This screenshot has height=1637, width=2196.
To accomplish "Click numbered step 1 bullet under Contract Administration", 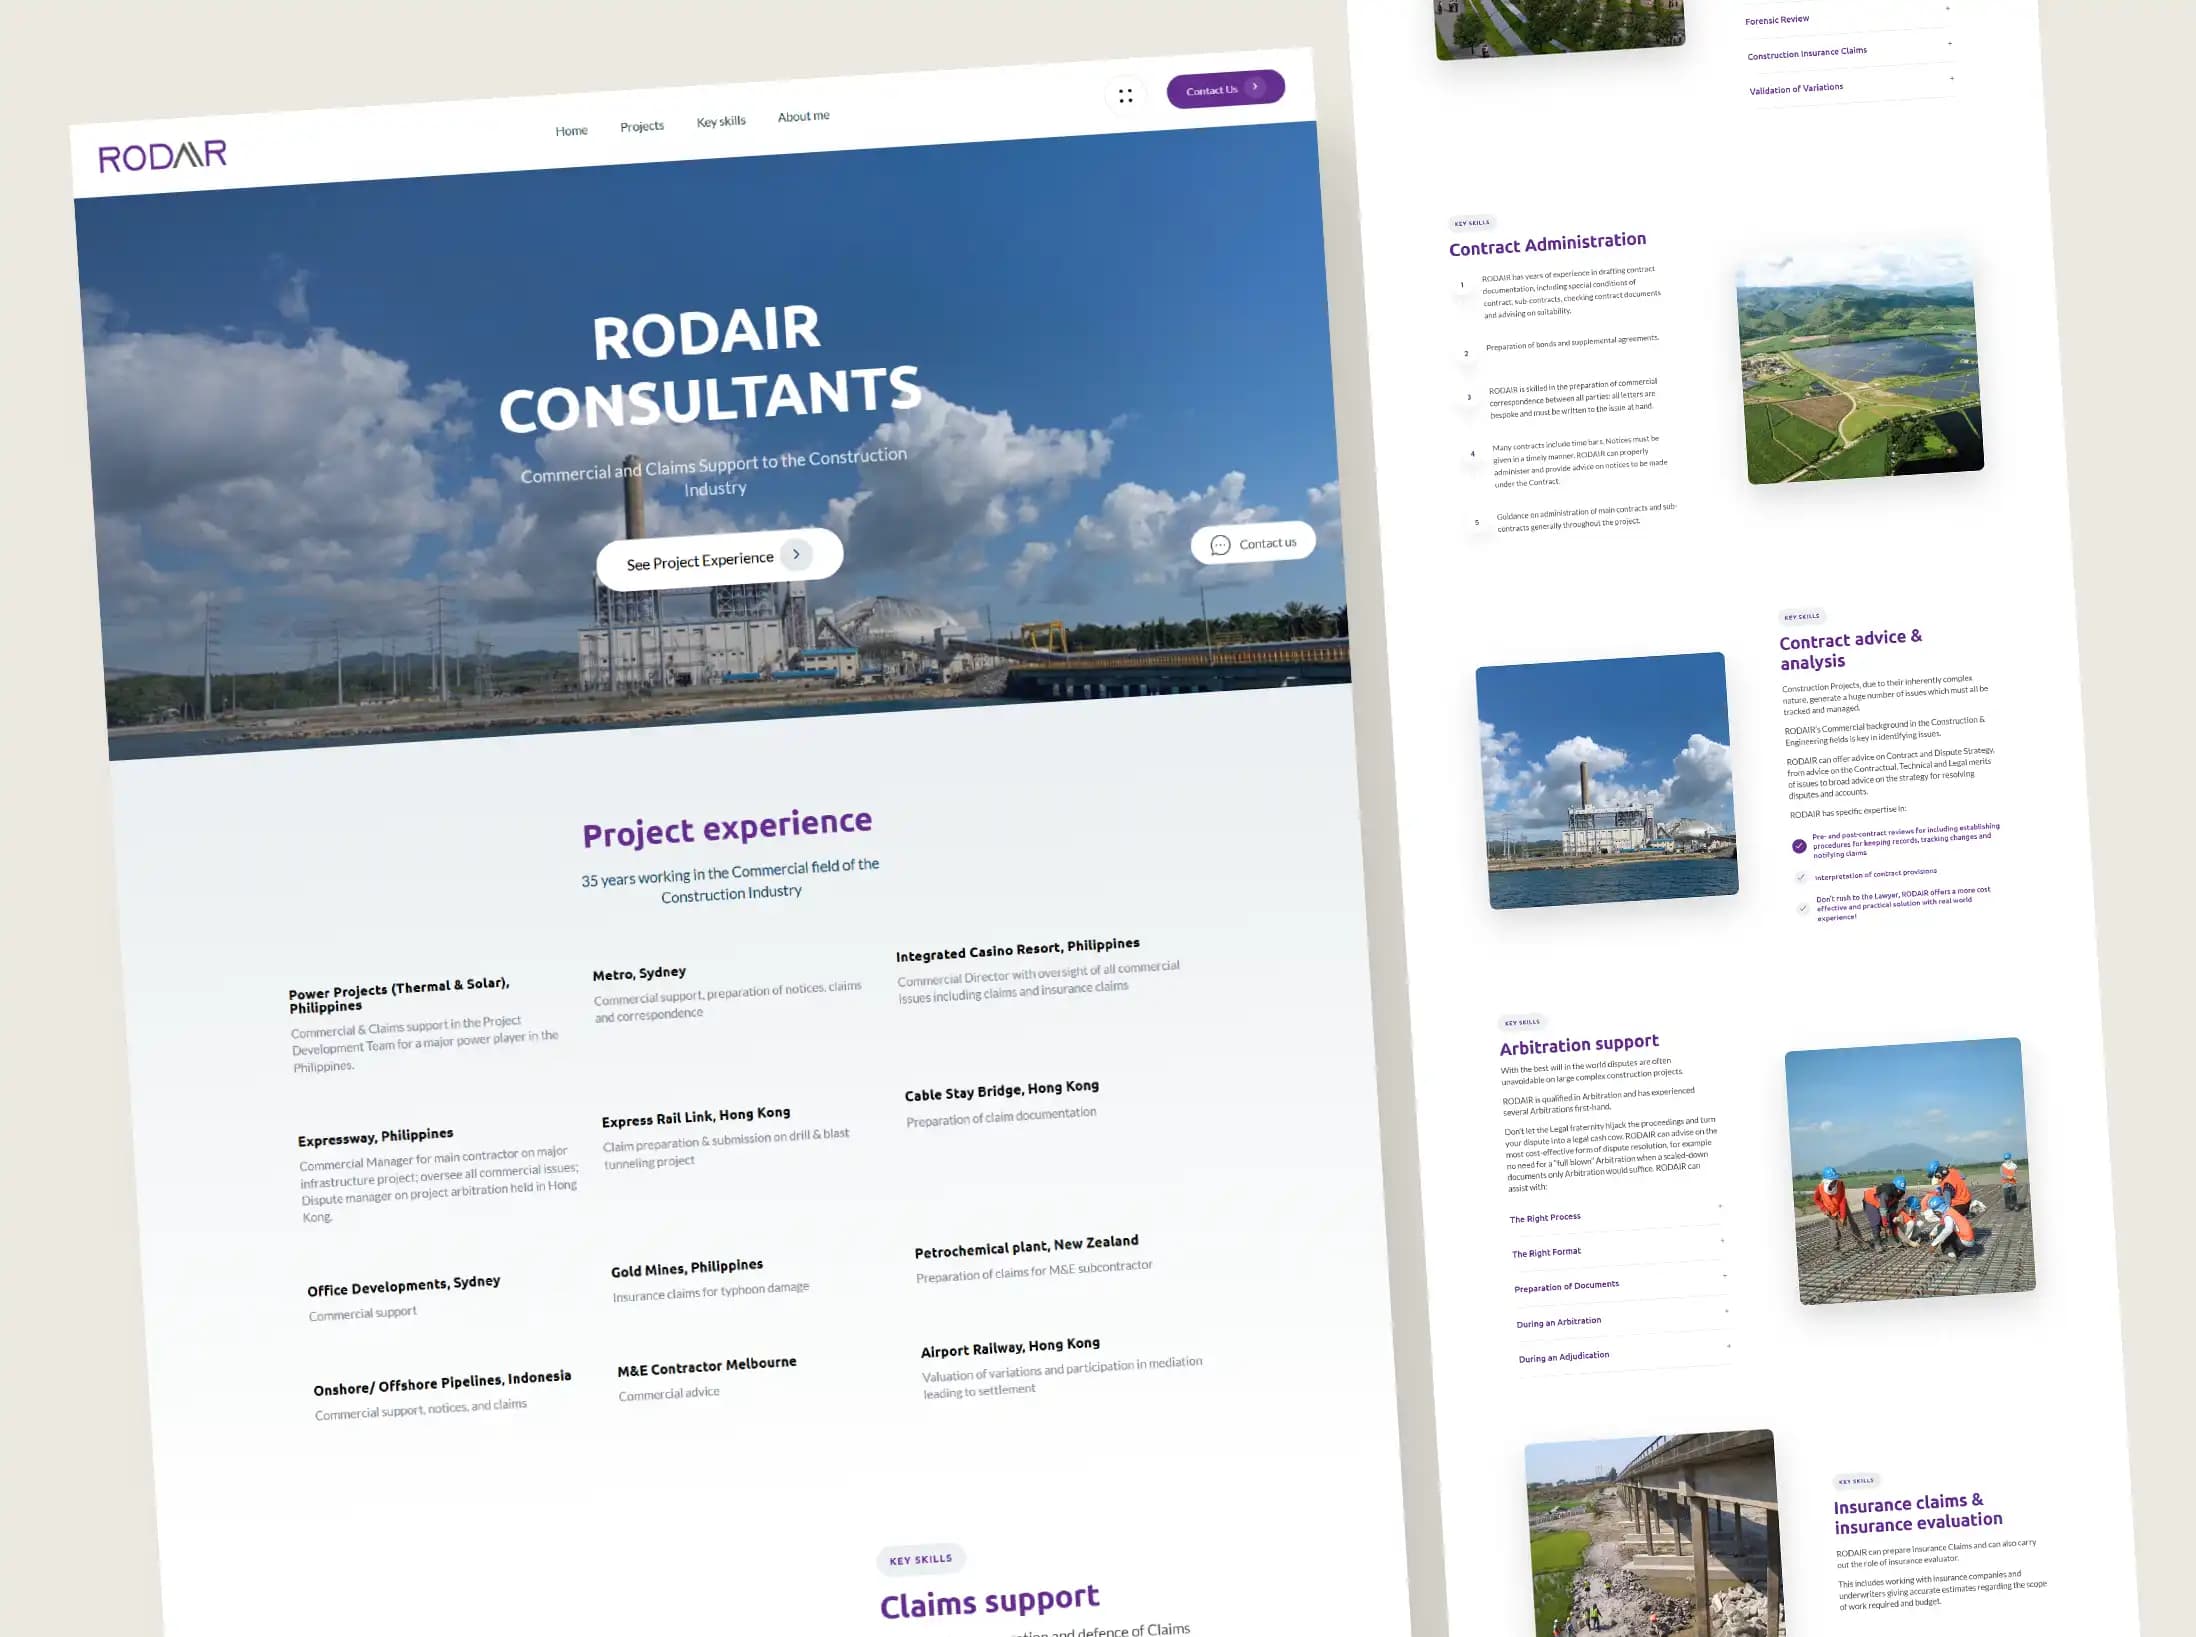I will tap(1462, 286).
